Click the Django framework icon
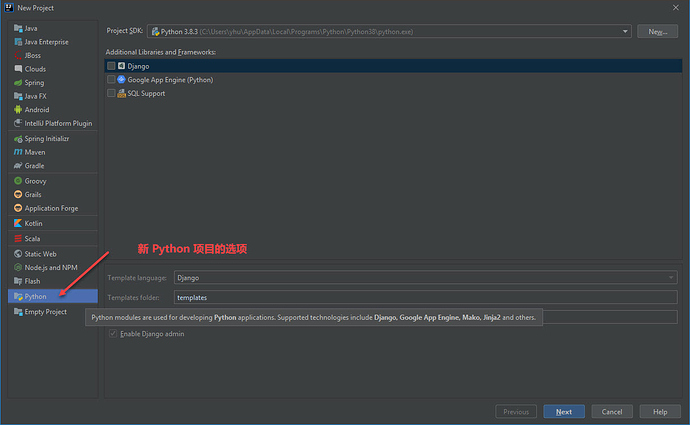The image size is (690, 425). 121,66
